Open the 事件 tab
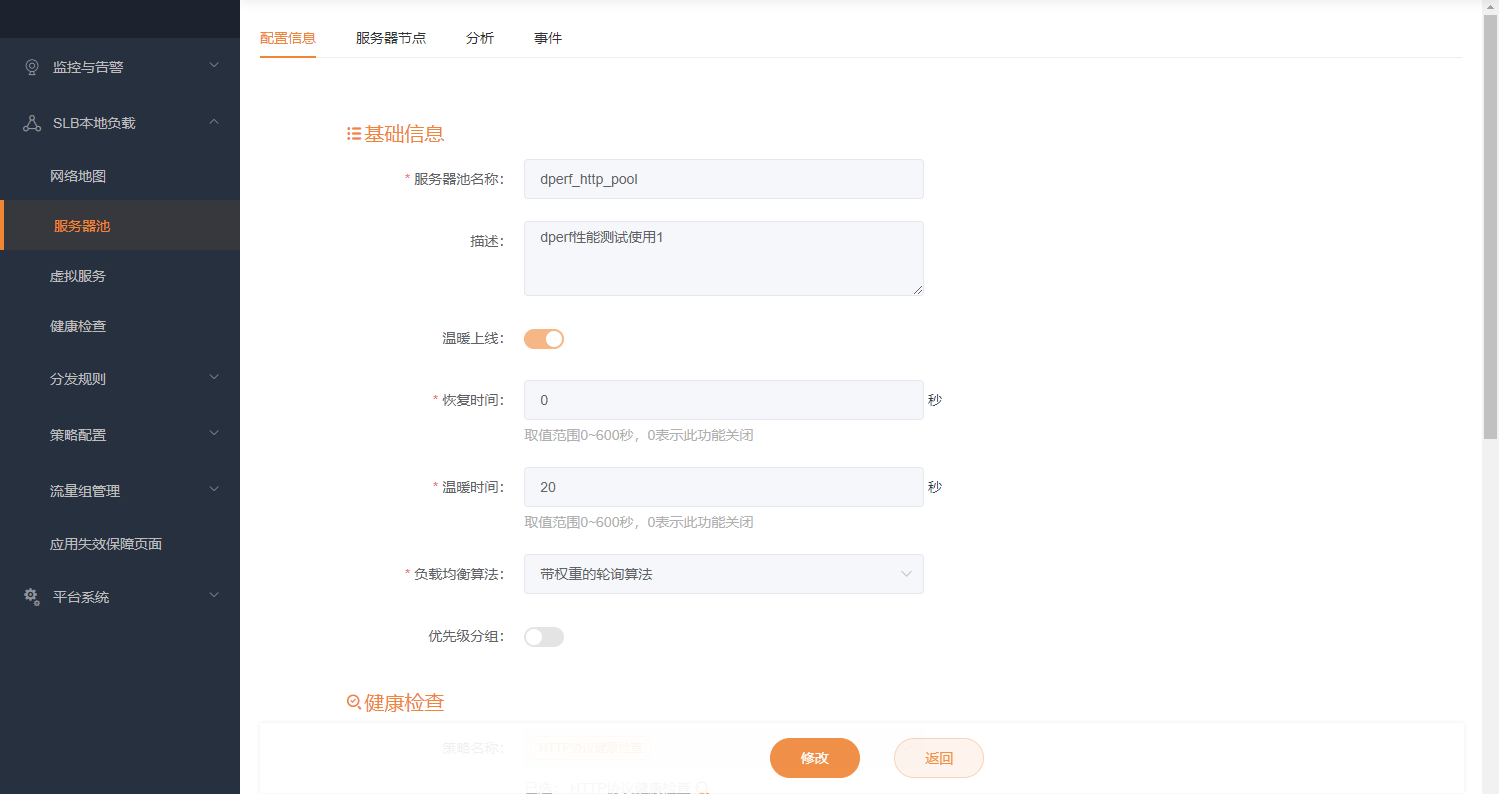The height and width of the screenshot is (794, 1499). coord(548,37)
